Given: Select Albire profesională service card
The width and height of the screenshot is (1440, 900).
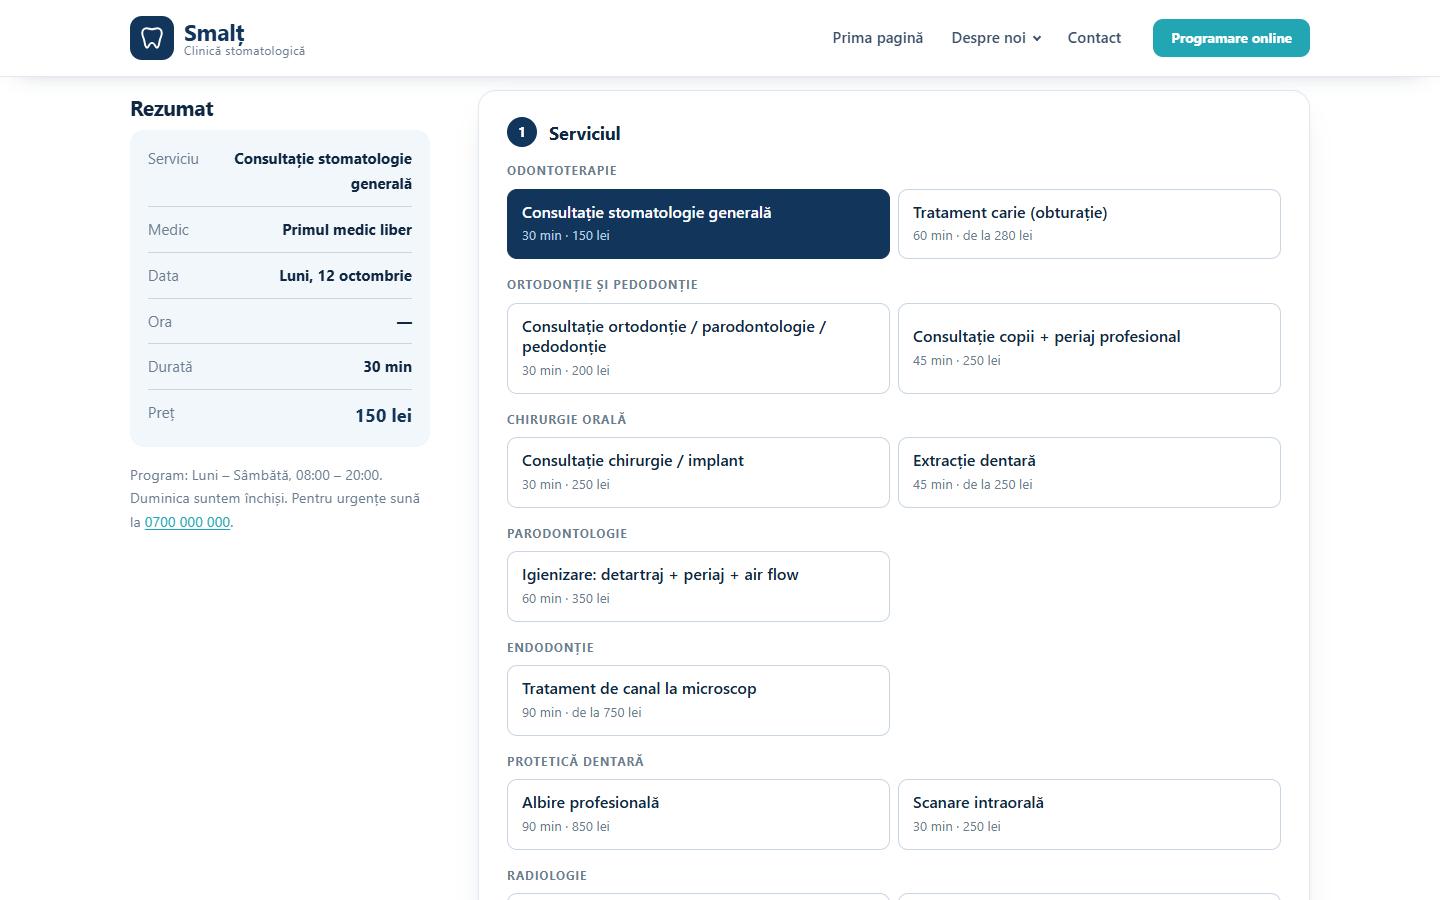Looking at the screenshot, I should point(698,814).
